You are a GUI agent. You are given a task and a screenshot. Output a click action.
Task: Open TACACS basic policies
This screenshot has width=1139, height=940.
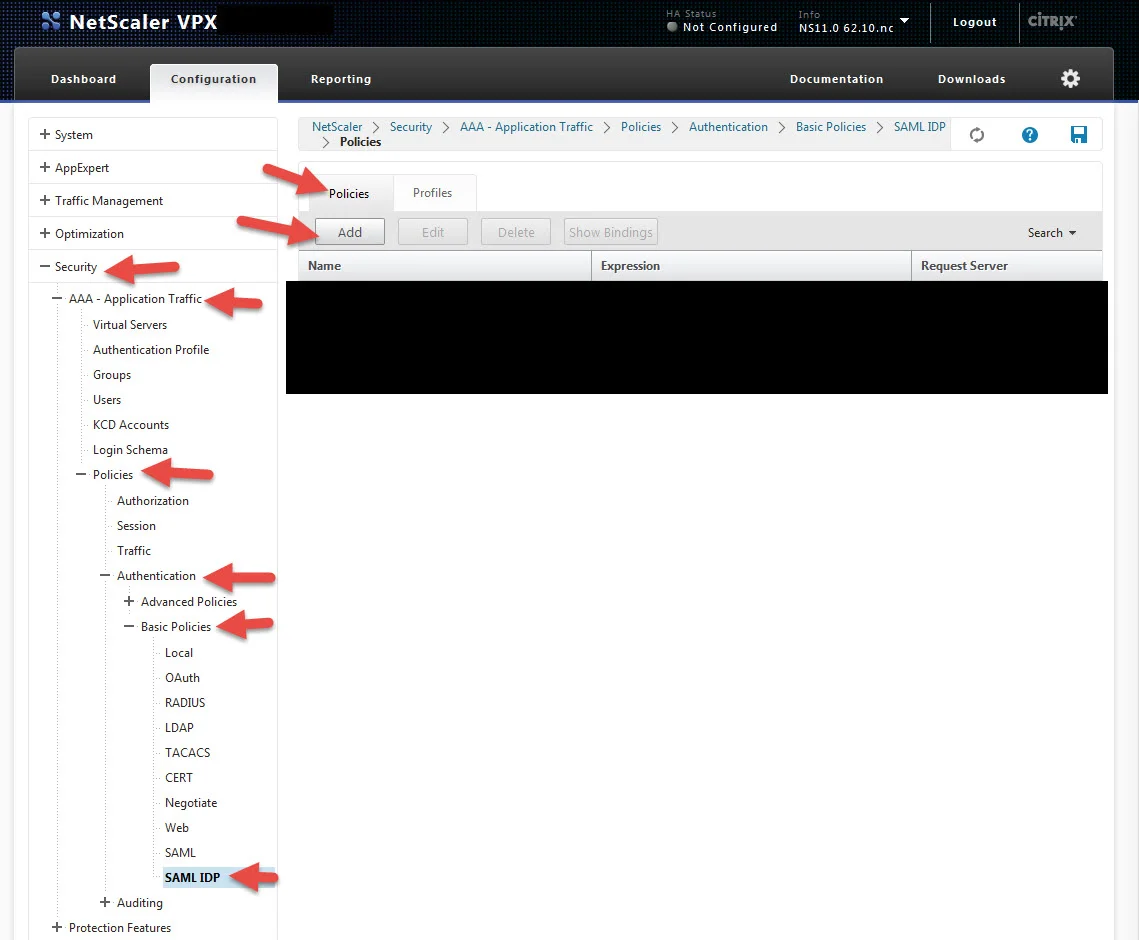(x=187, y=753)
